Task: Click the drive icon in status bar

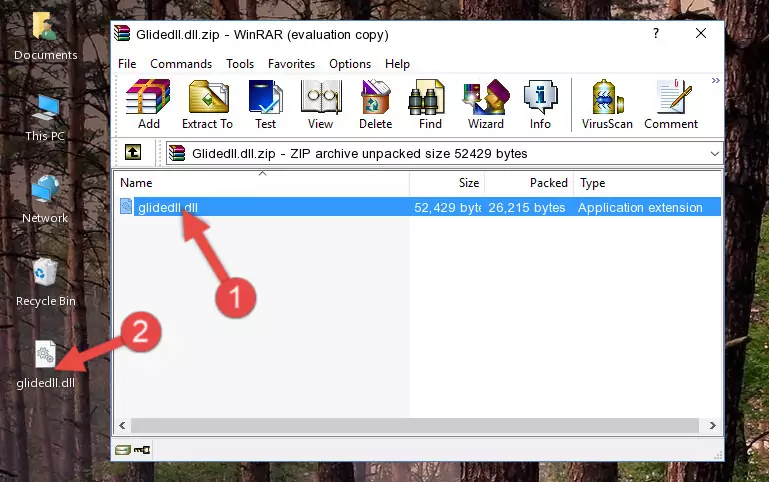Action: pos(123,450)
